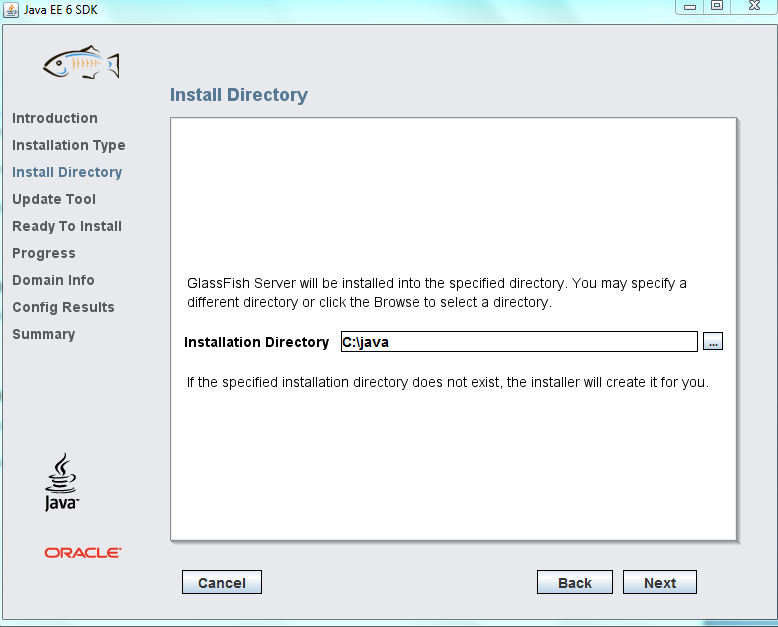
Task: Select the Ready To Install step
Action: coord(67,226)
